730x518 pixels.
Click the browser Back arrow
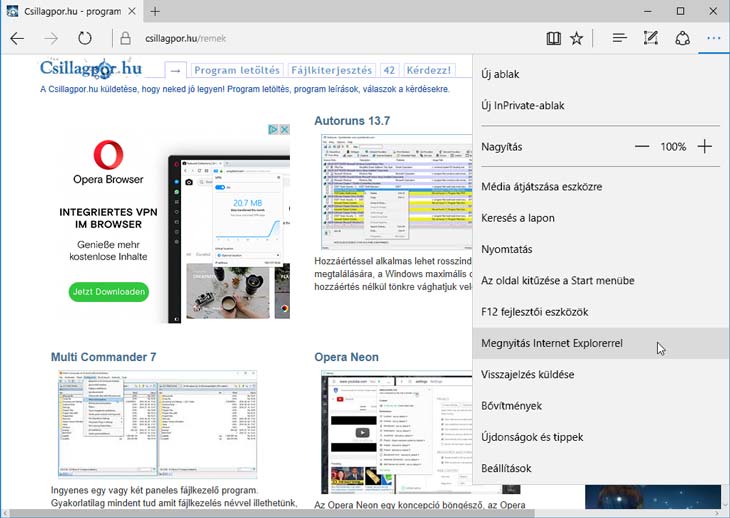click(17, 39)
